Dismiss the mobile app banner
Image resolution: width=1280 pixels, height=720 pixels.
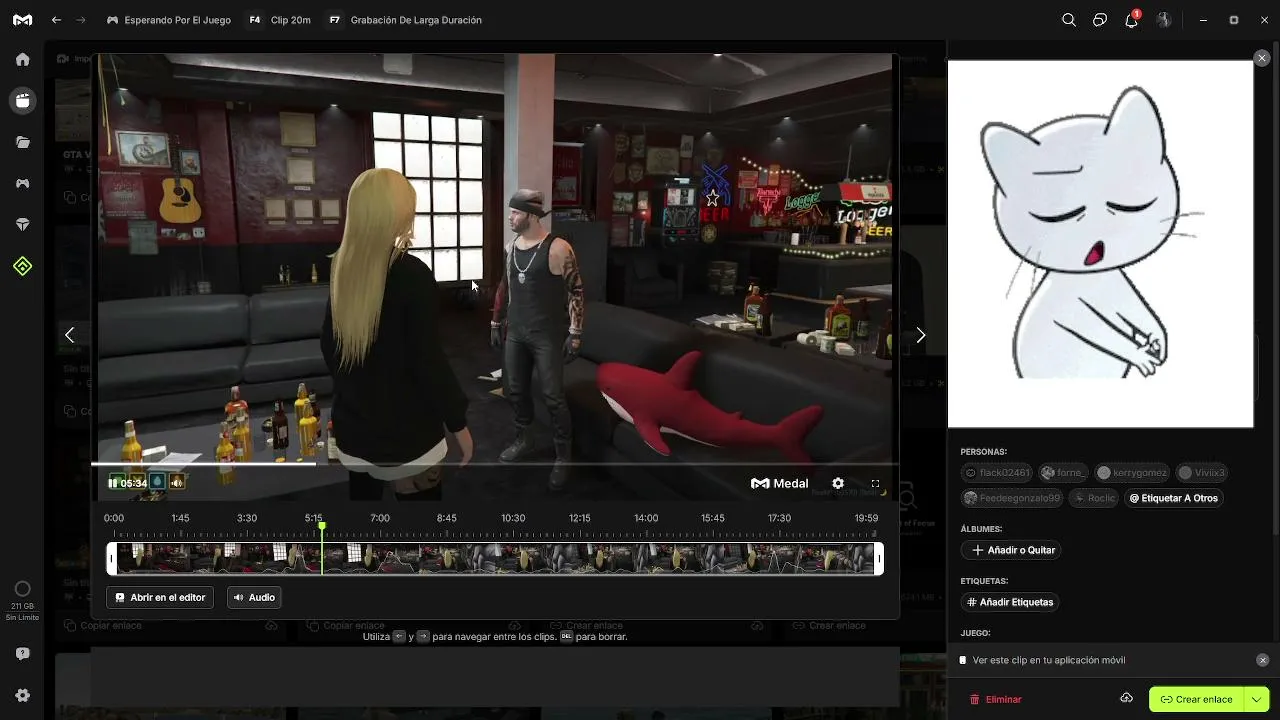pos(1262,660)
